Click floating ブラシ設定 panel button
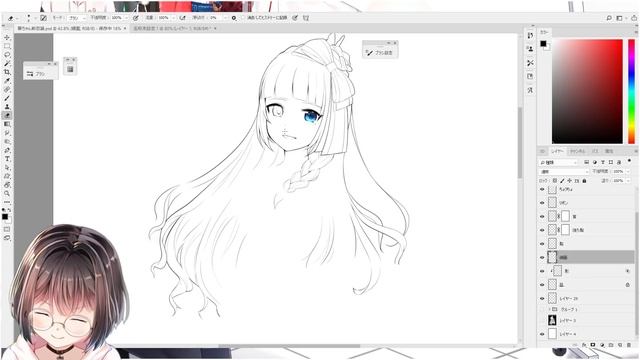The height and width of the screenshot is (360, 640). point(380,53)
